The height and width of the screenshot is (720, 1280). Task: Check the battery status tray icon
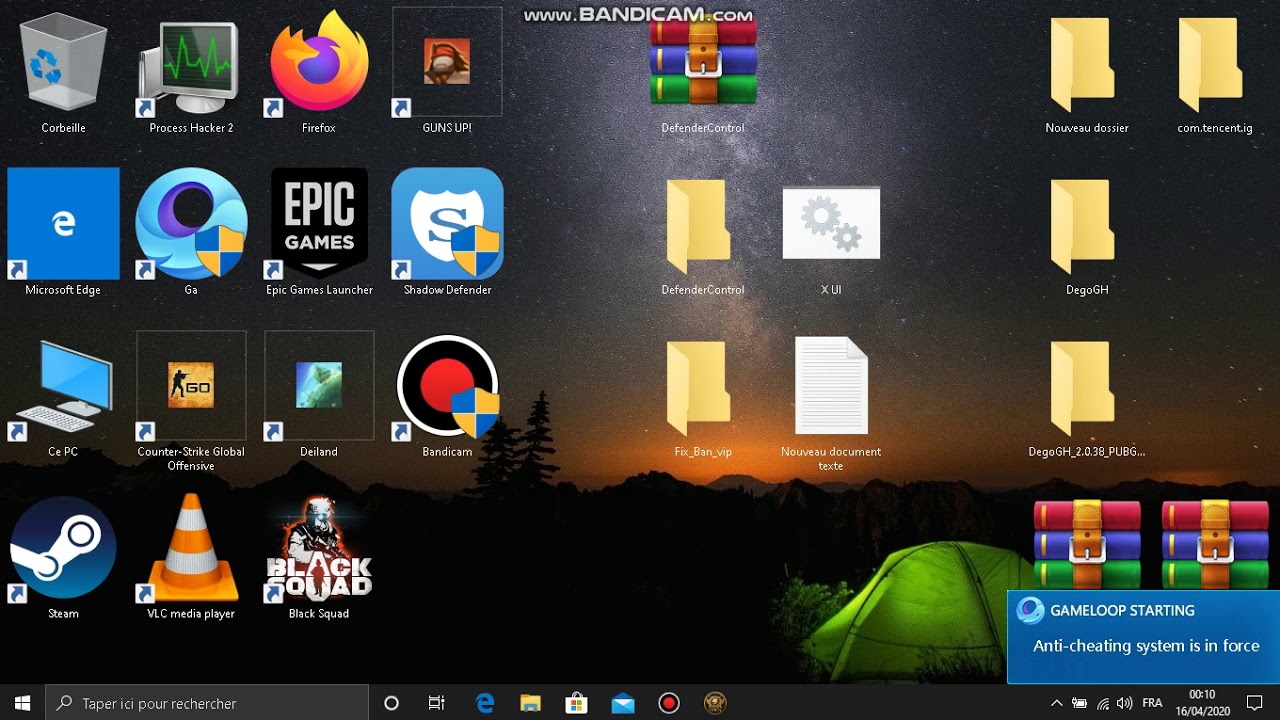point(1080,703)
